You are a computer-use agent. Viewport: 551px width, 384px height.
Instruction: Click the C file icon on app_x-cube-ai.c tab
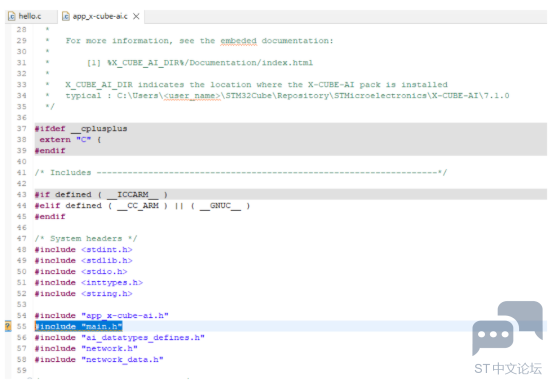coord(66,16)
